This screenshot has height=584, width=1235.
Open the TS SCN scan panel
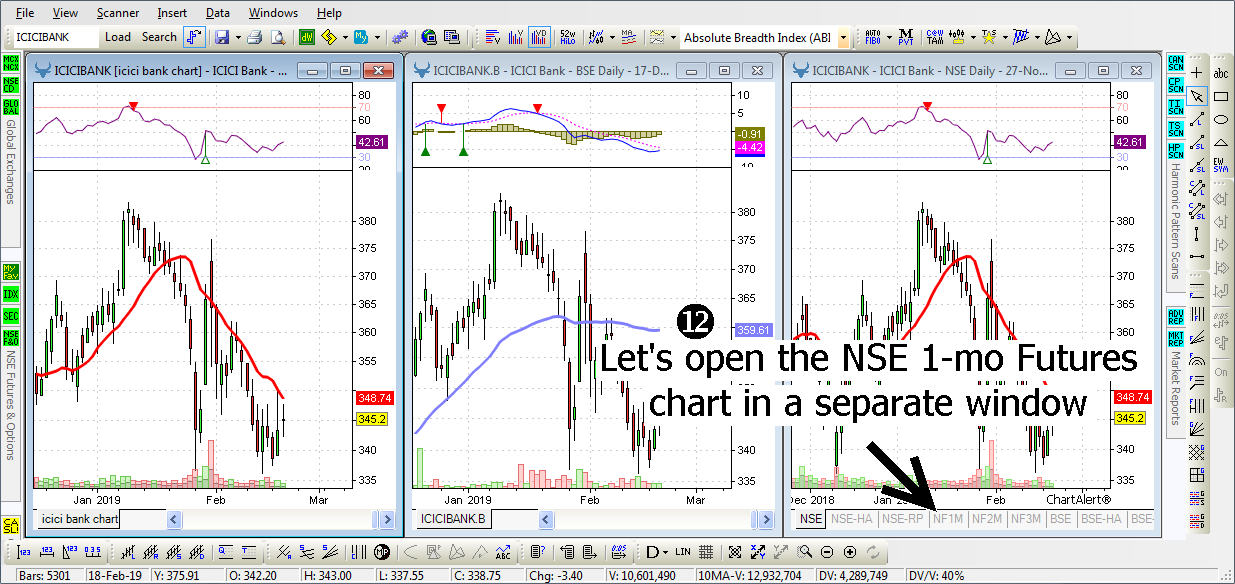pyautogui.click(x=1175, y=128)
